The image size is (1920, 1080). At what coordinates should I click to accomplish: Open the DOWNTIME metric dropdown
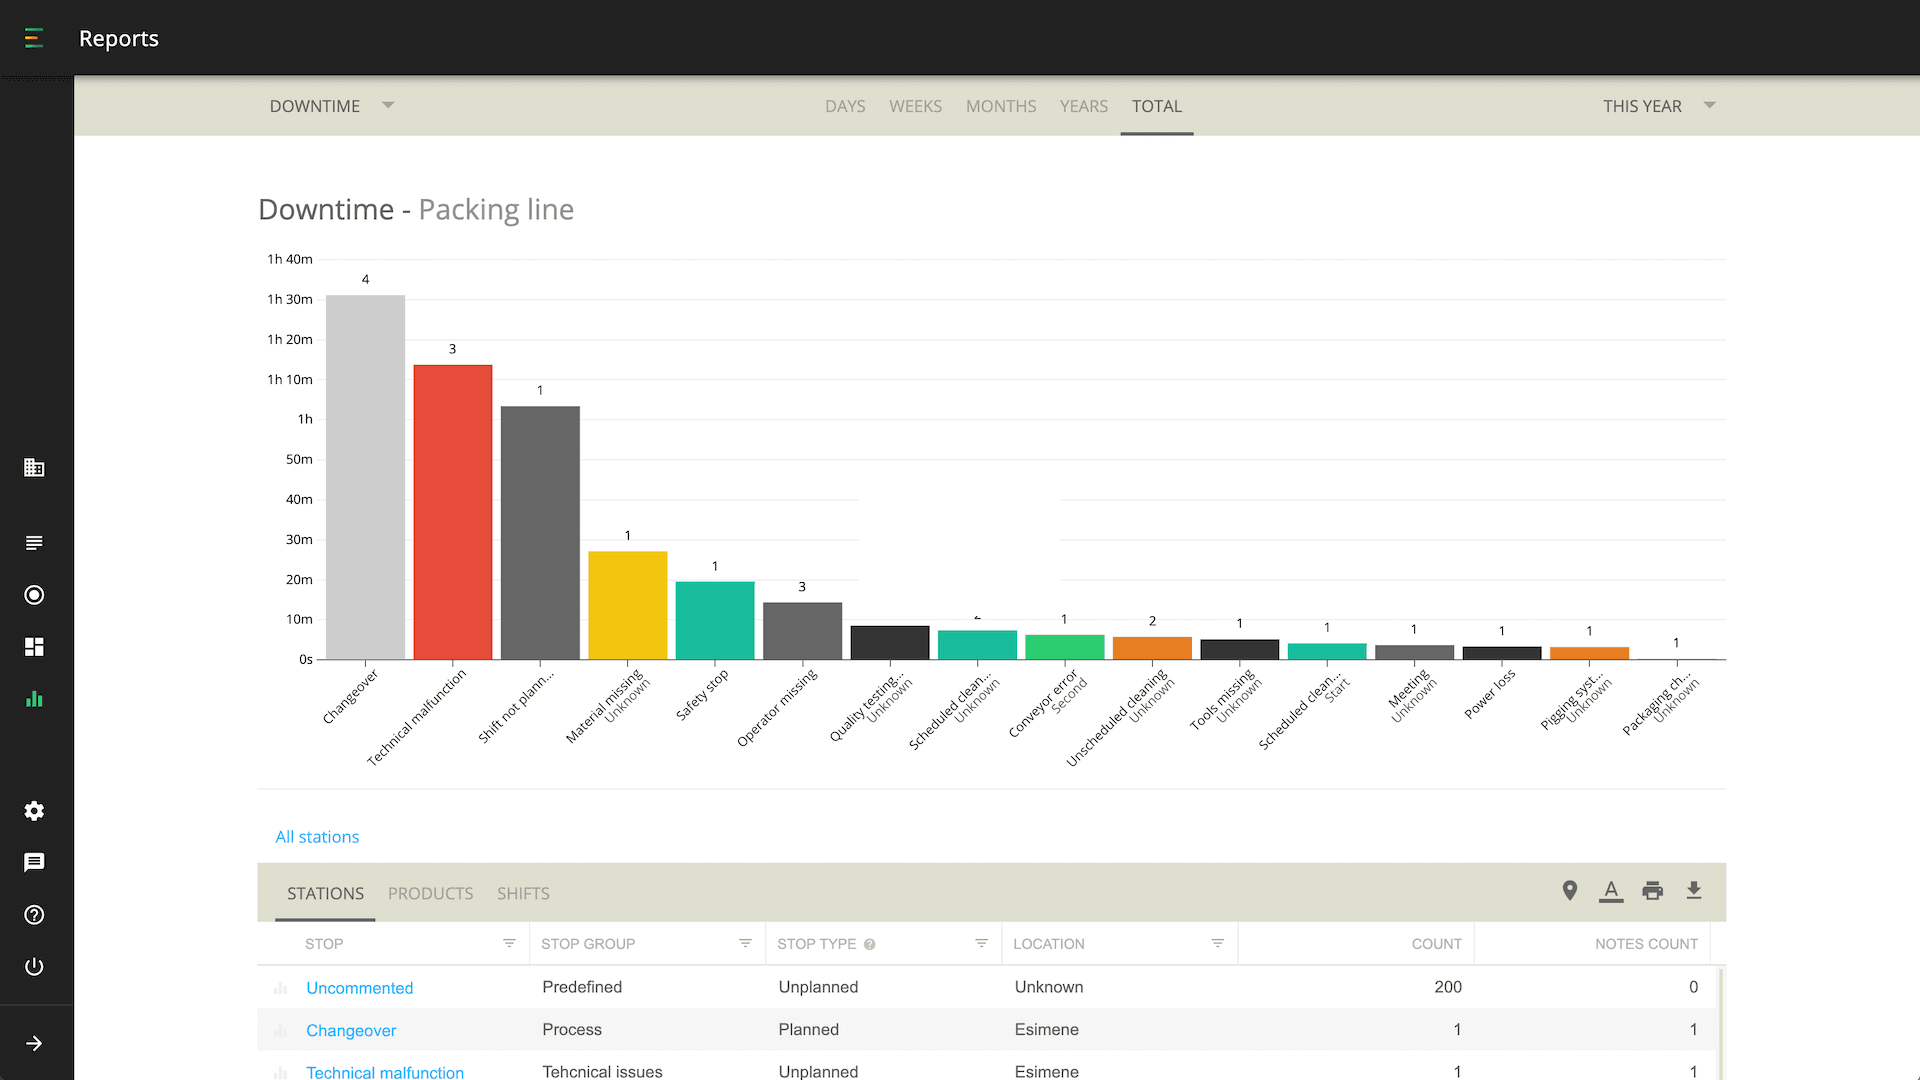pyautogui.click(x=332, y=105)
